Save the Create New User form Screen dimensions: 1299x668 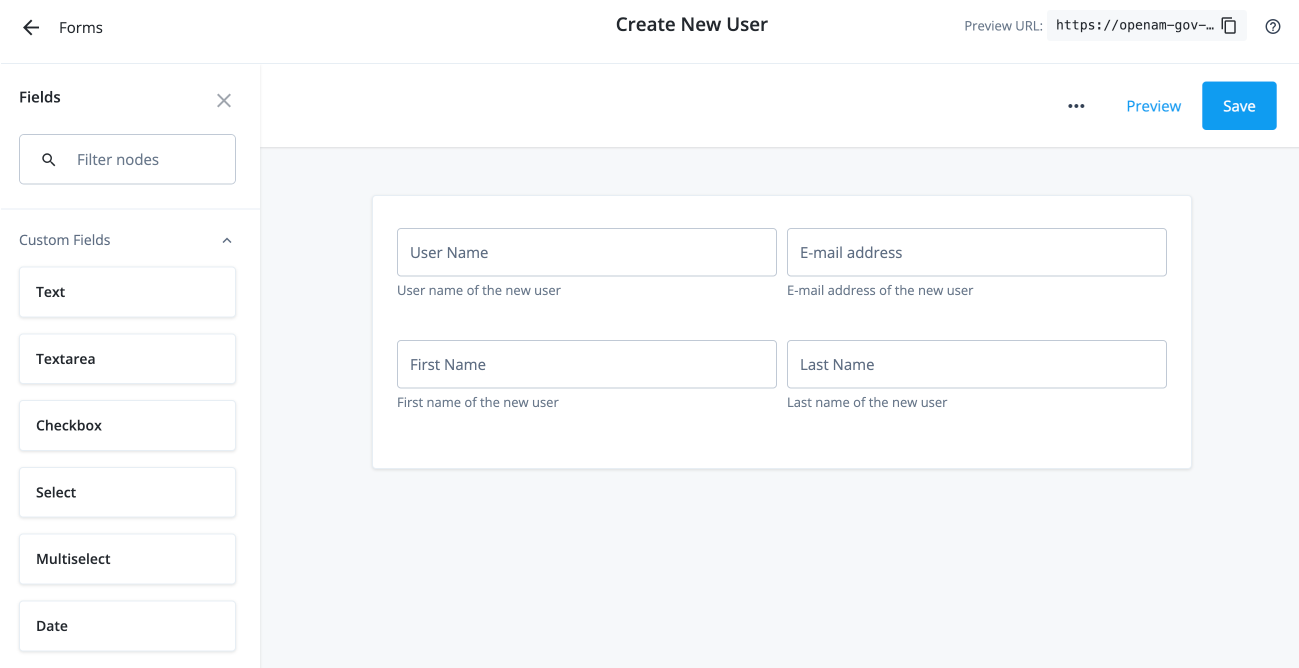pyautogui.click(x=1239, y=105)
